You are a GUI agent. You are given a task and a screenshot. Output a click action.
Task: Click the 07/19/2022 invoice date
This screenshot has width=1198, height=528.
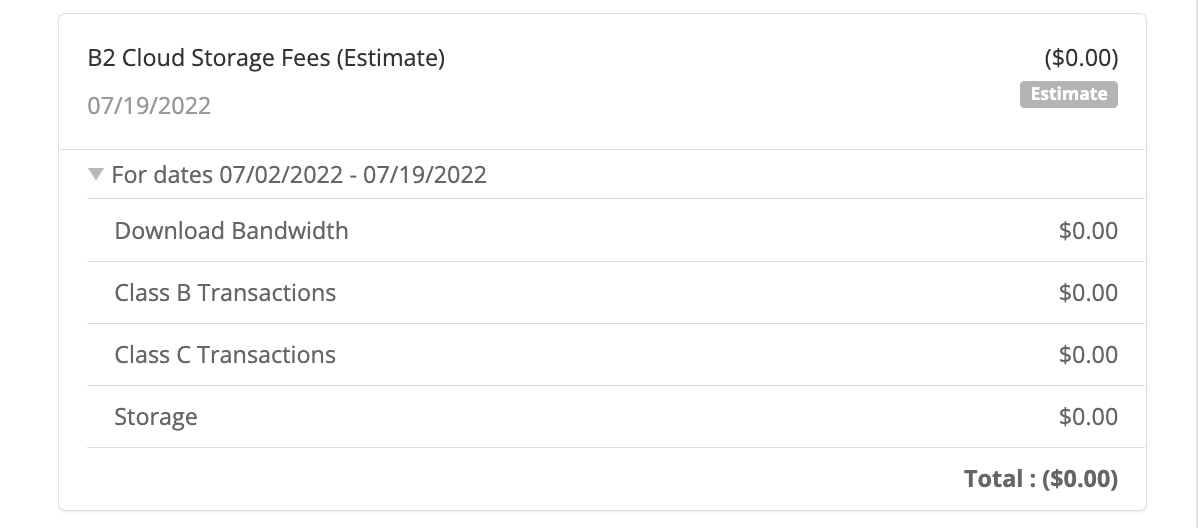149,105
